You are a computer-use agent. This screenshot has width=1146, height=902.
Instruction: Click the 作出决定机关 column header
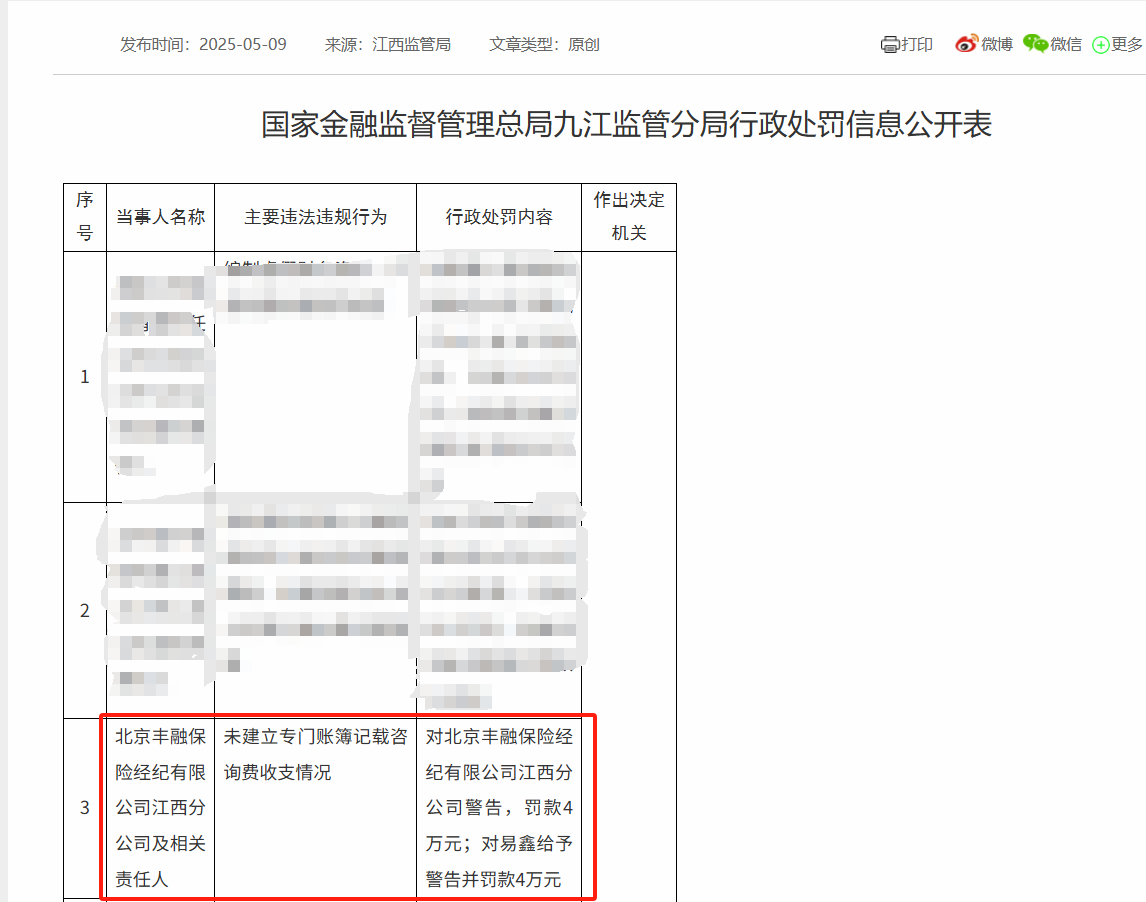[x=629, y=217]
